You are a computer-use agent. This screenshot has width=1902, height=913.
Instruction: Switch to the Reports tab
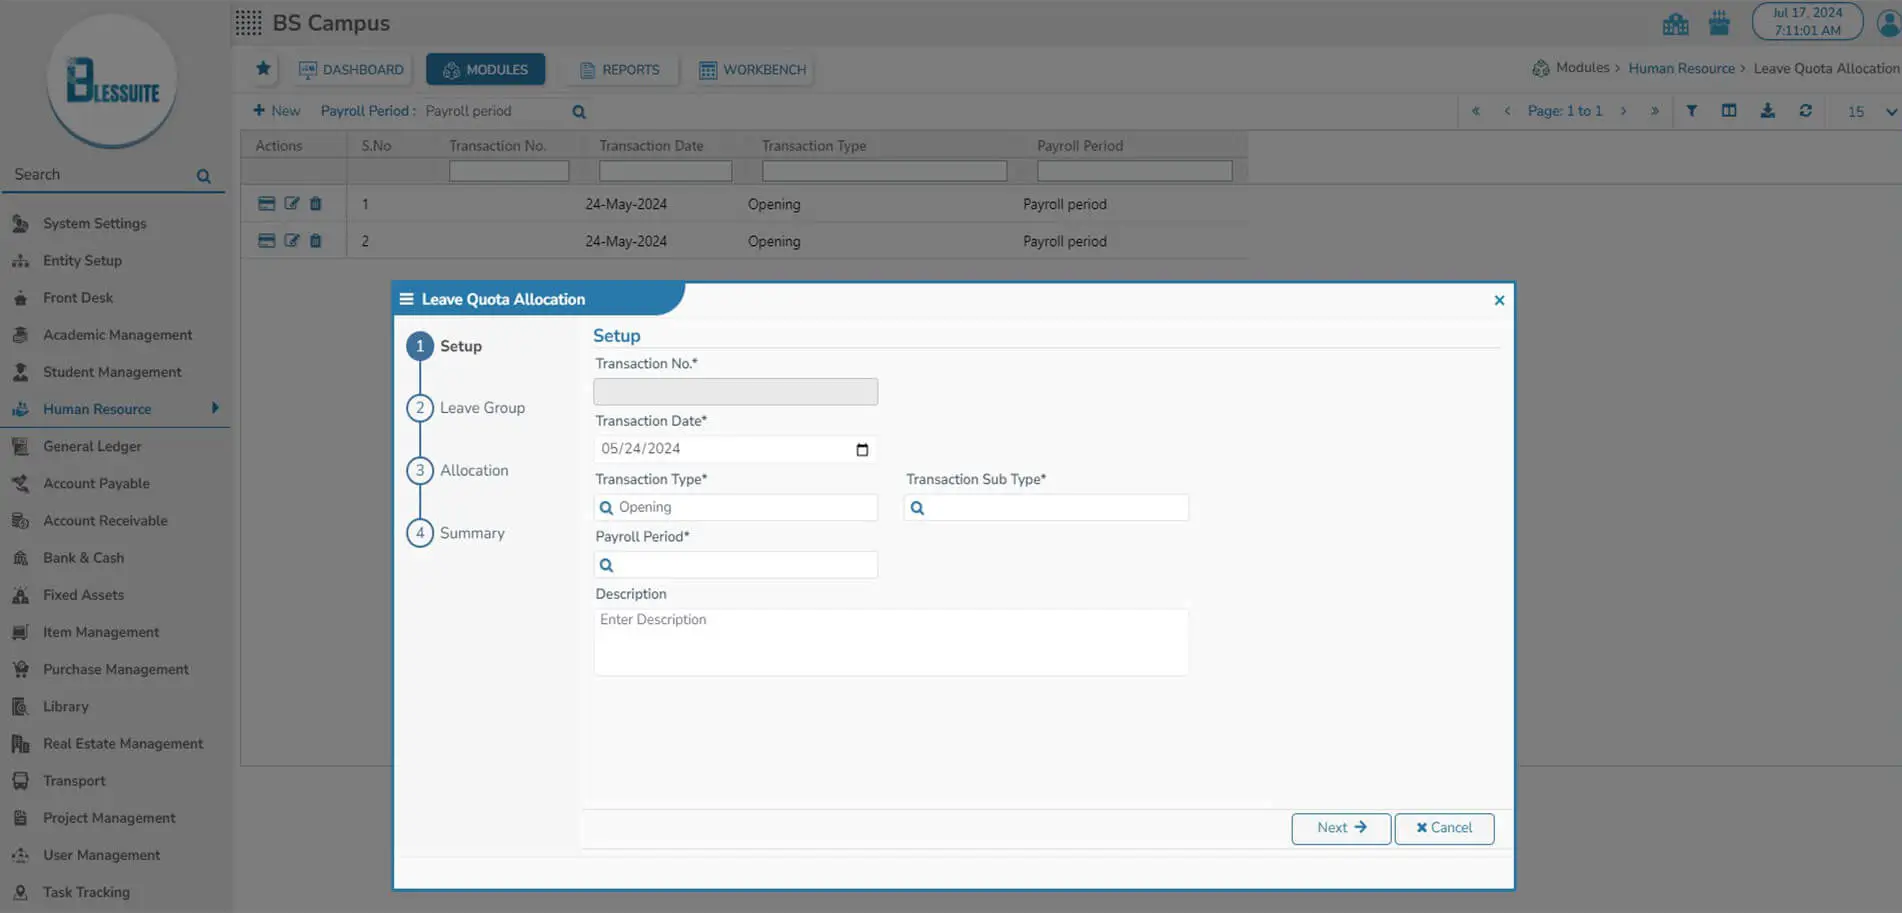pos(620,70)
